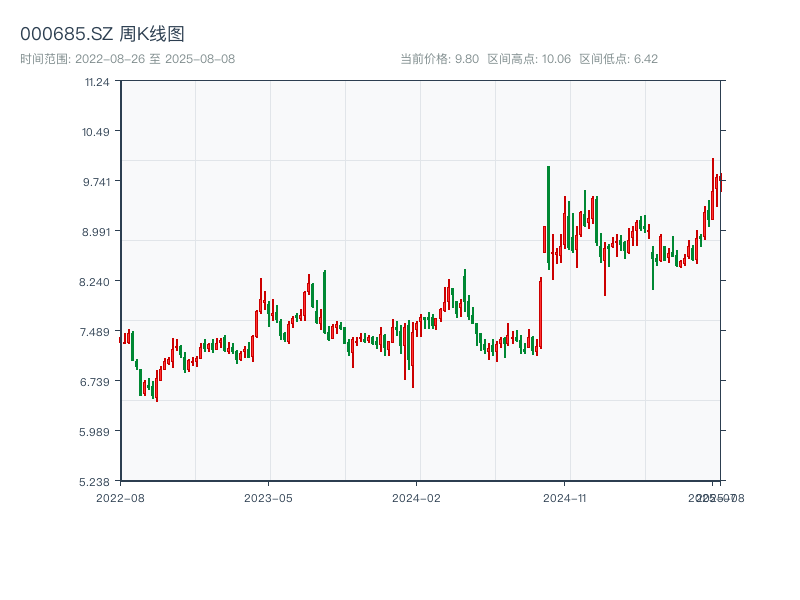Click the 区间高点 10.06 label

(528, 59)
